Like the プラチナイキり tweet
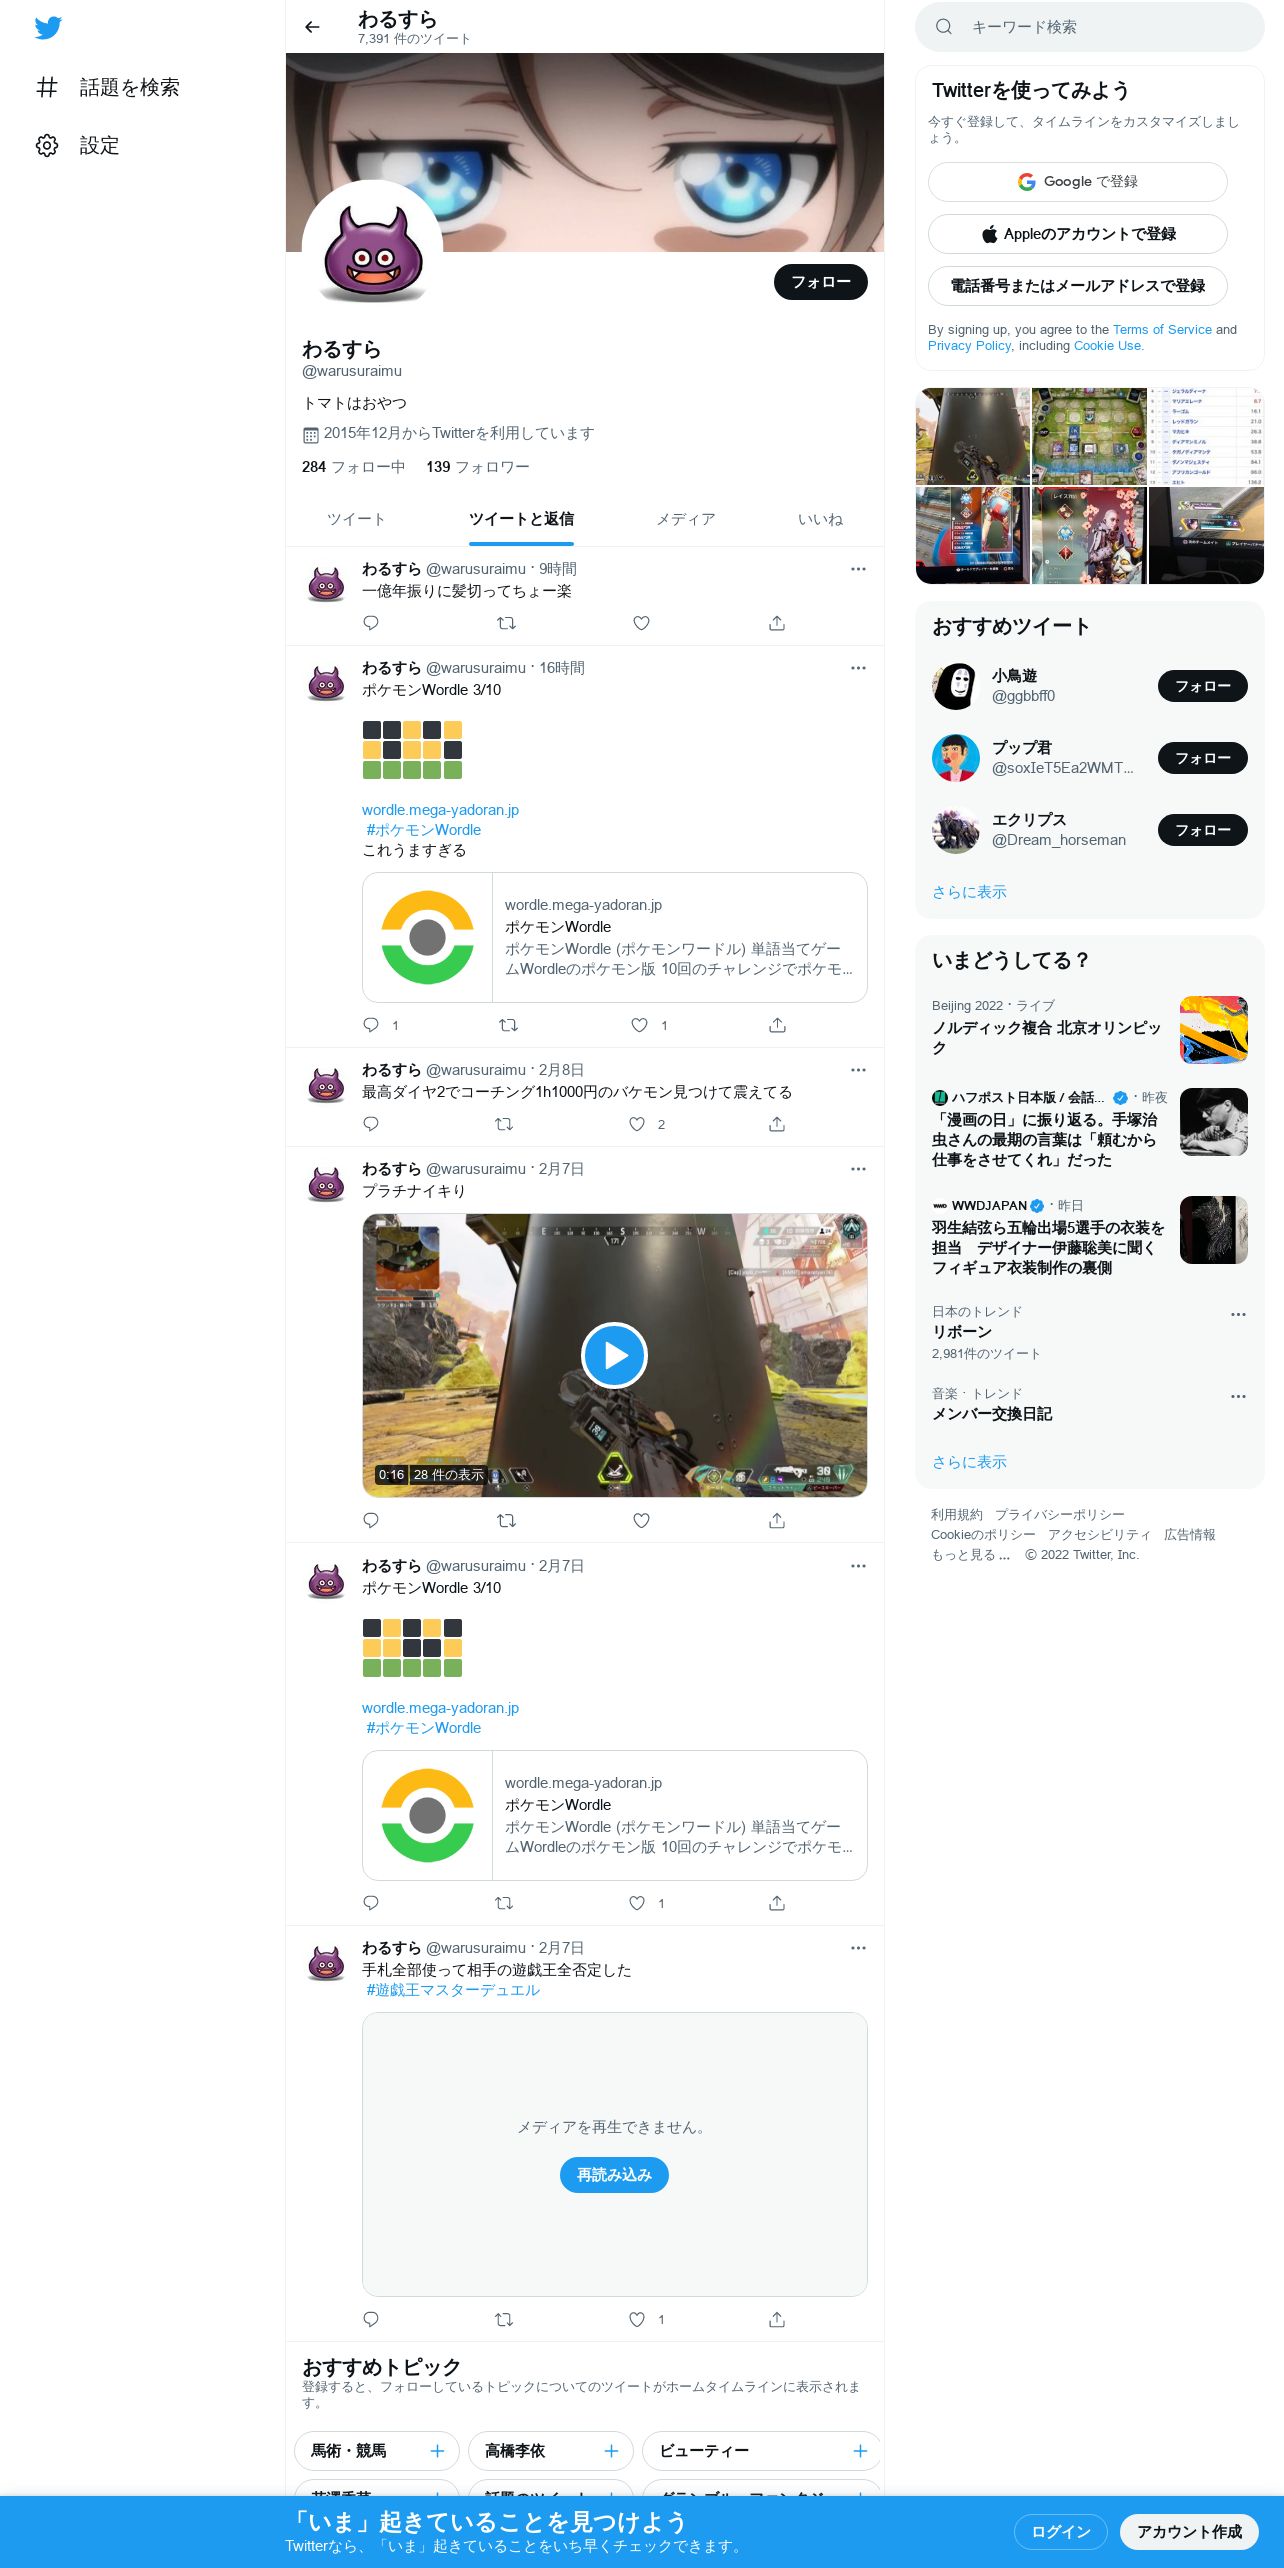Screen dimensions: 1284x2568 641,1520
